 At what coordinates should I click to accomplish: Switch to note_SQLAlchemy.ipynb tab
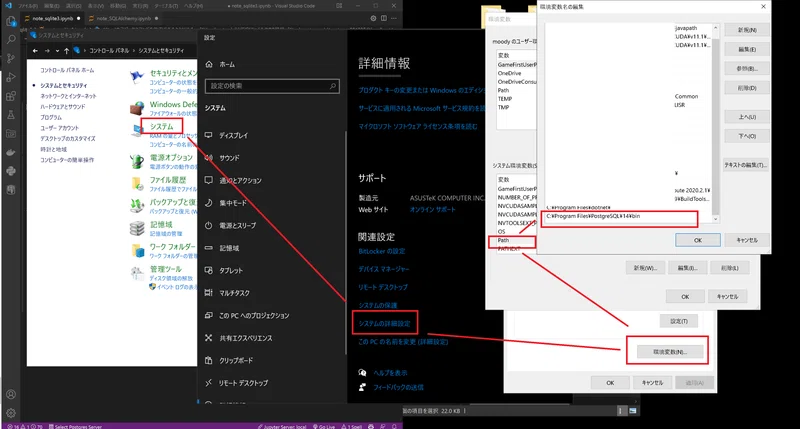[123, 18]
